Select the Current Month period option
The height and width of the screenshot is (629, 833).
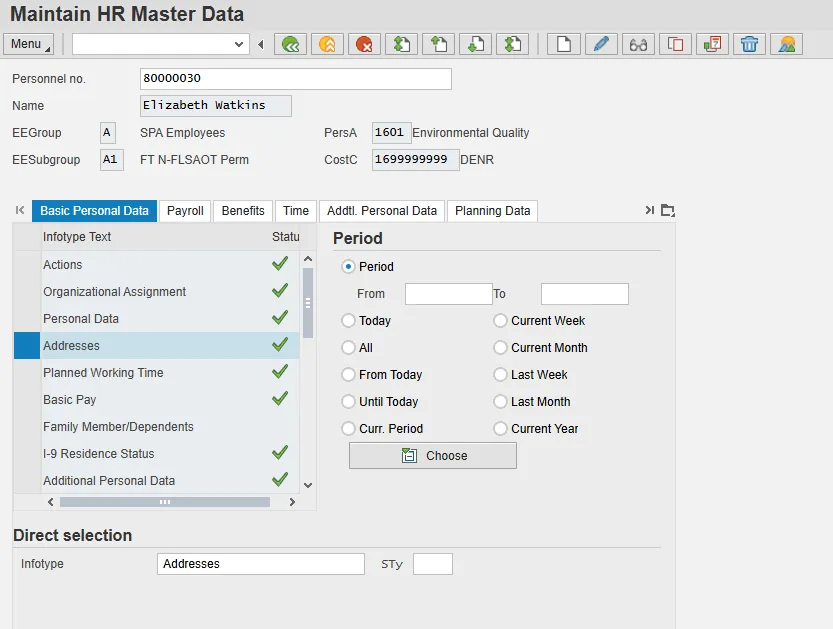pos(501,348)
